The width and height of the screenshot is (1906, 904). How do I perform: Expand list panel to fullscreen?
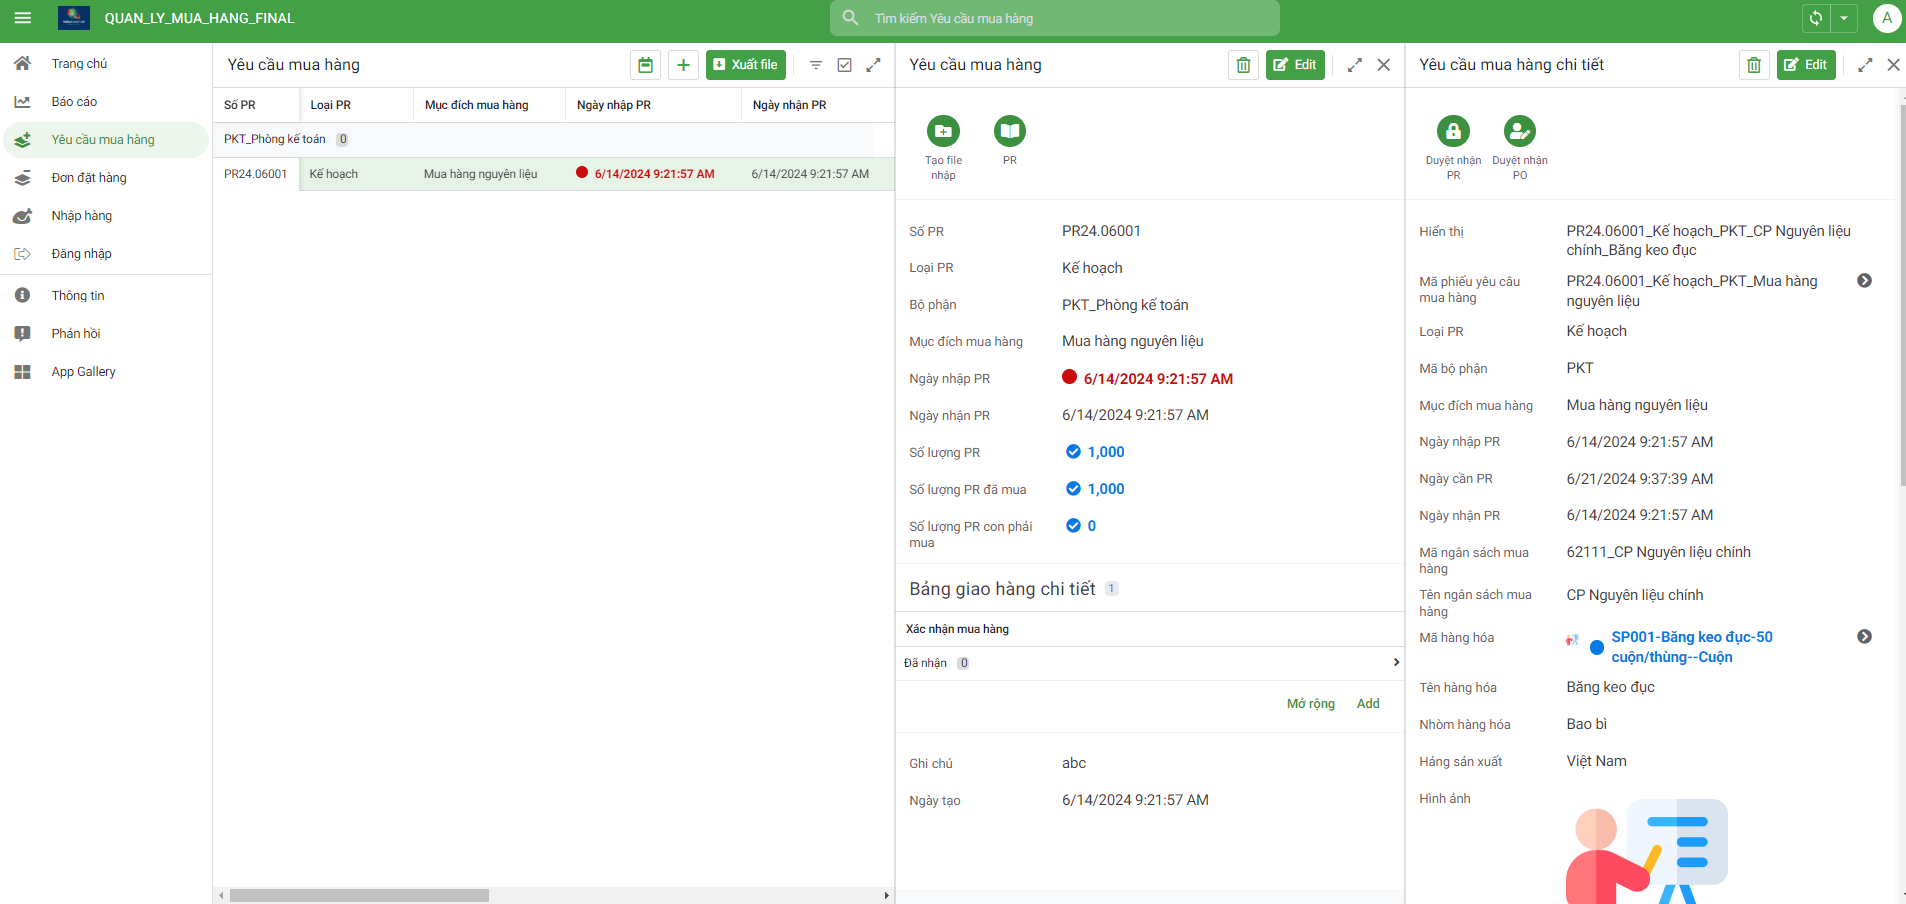click(x=873, y=65)
